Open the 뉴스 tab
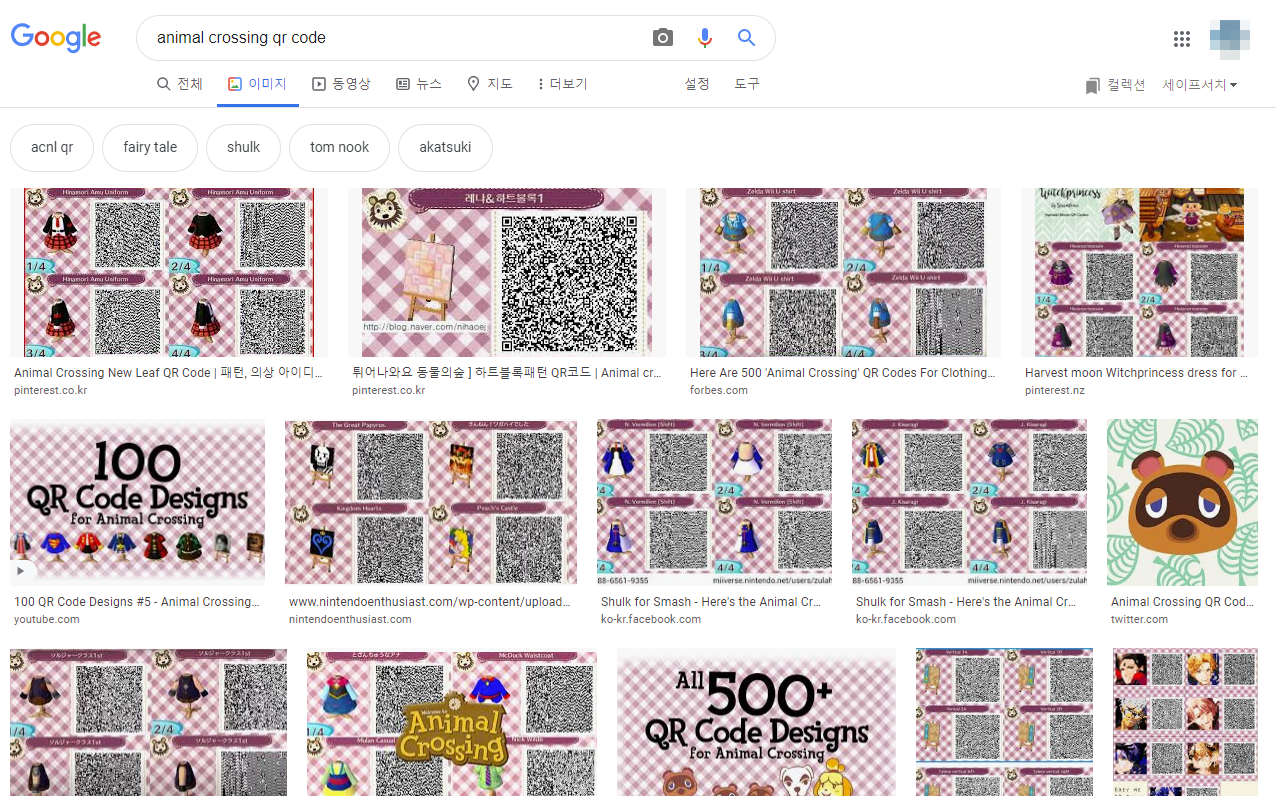 (418, 84)
